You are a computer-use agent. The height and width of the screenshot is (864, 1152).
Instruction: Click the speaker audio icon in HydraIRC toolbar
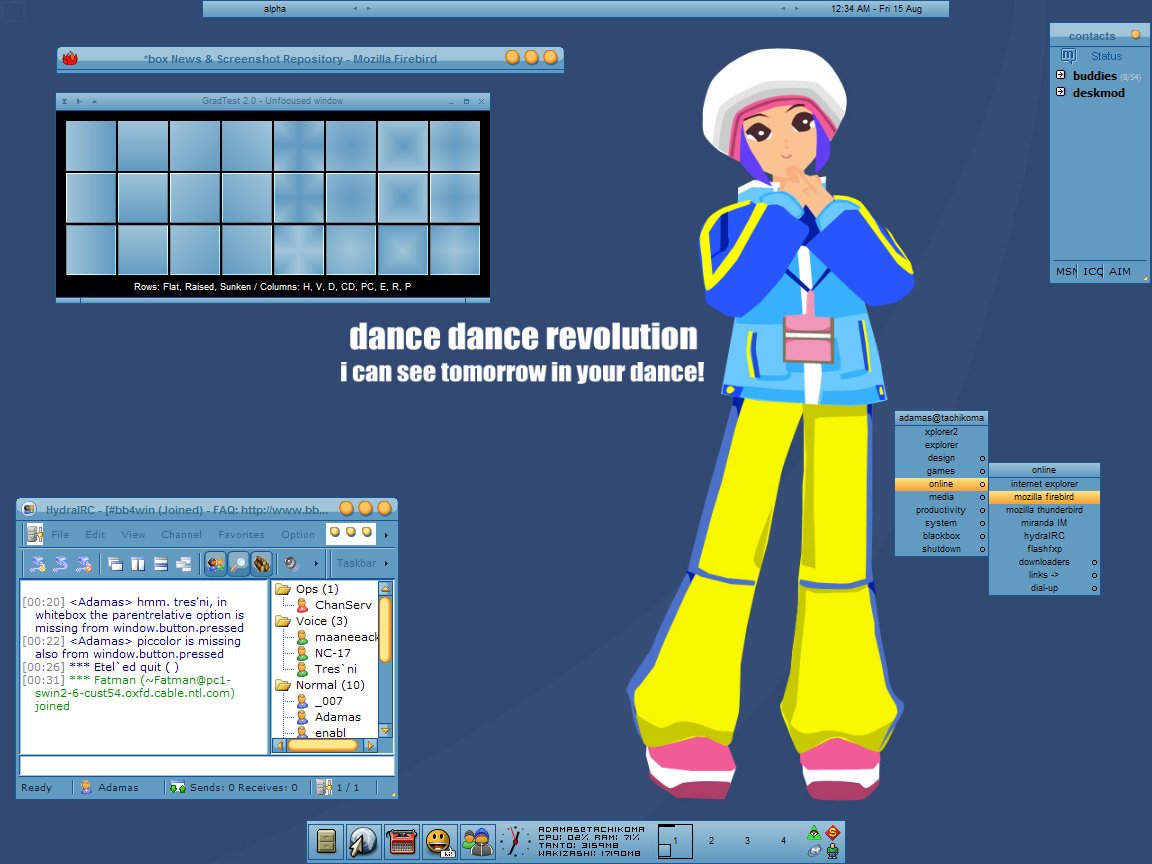(x=292, y=564)
